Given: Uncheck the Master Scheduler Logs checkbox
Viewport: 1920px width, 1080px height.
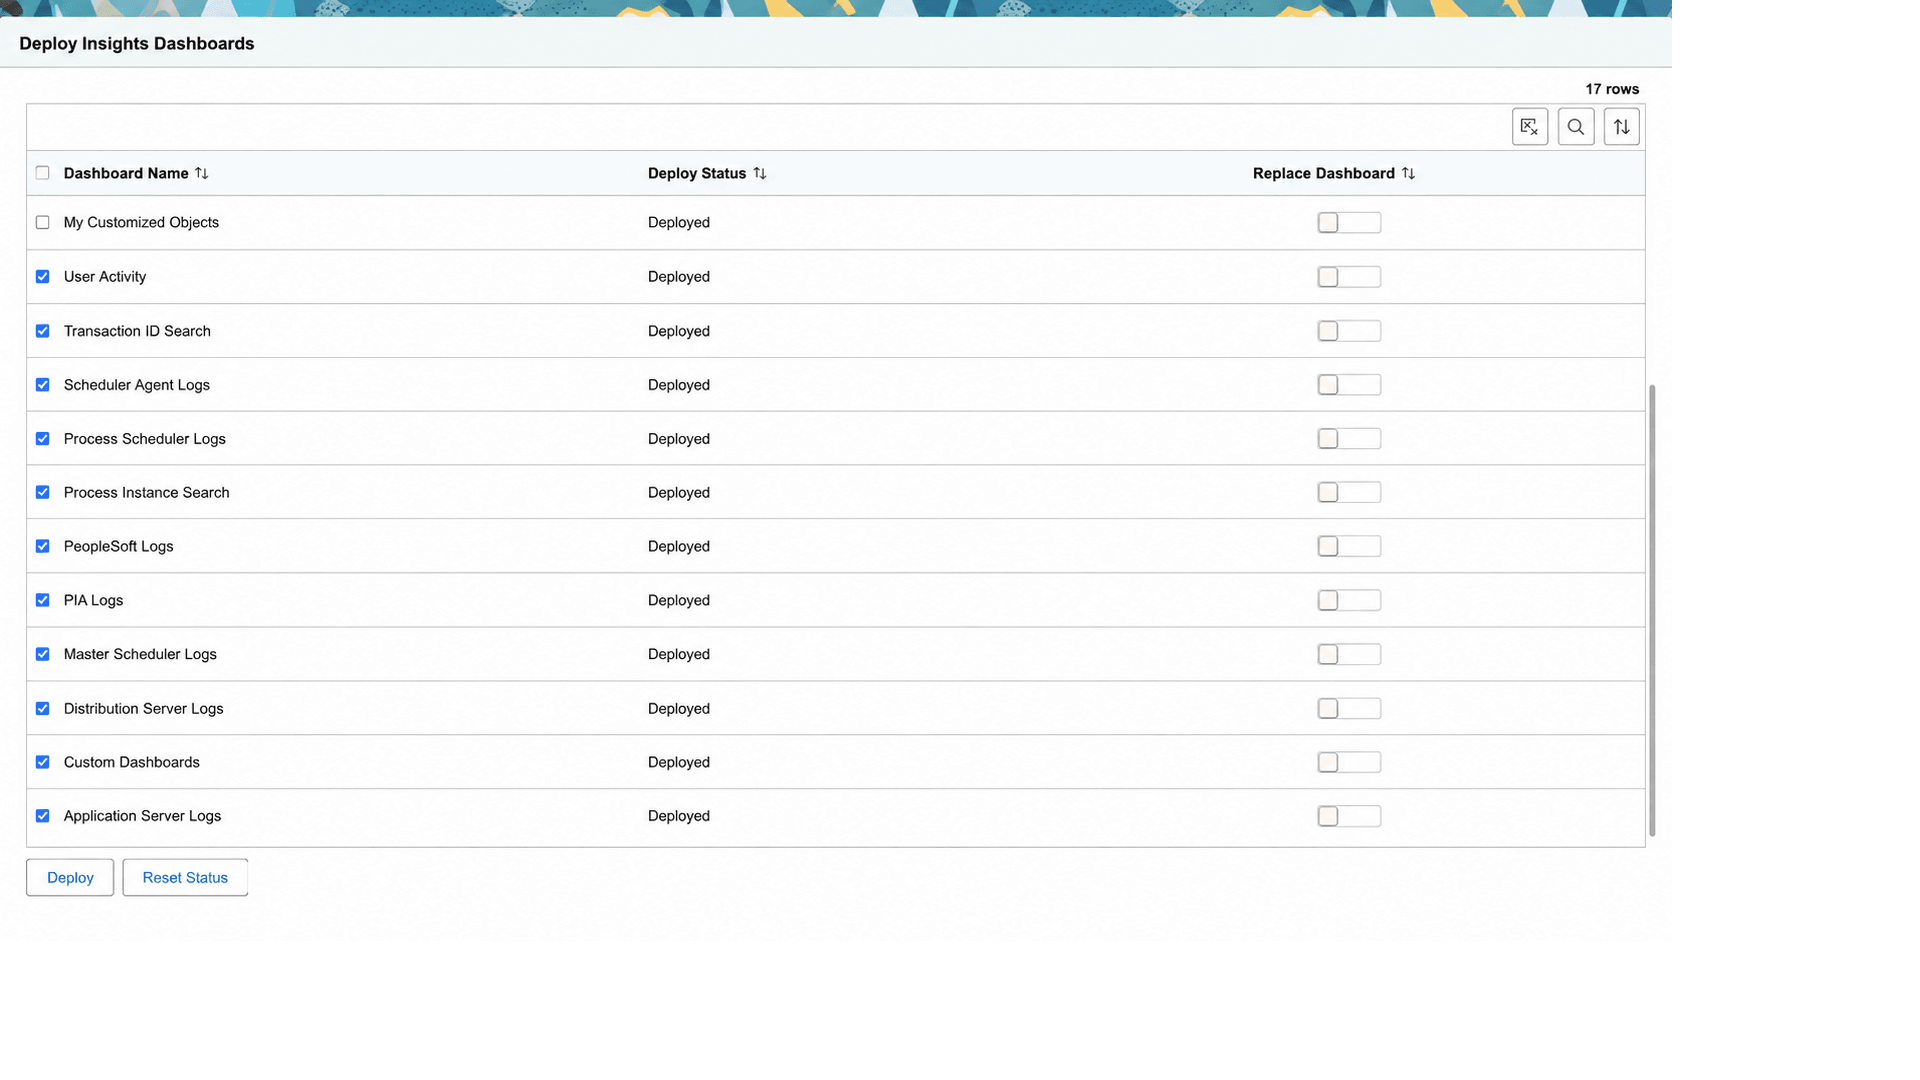Looking at the screenshot, I should pos(42,654).
